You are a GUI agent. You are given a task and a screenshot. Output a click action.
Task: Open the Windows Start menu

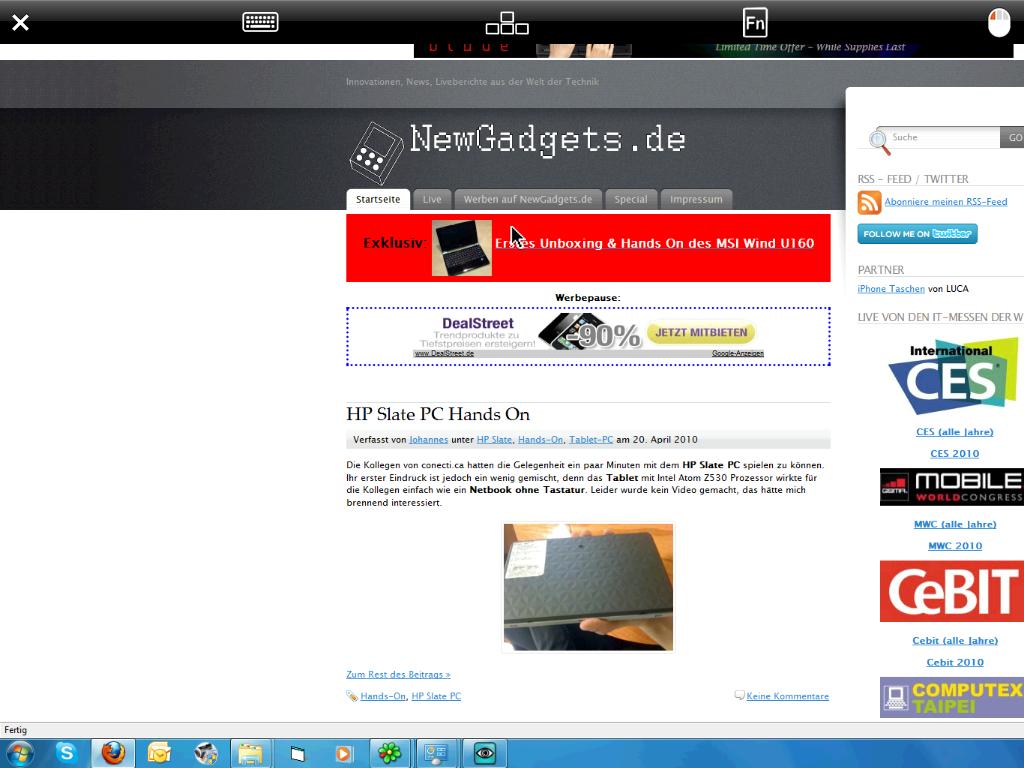[20, 754]
